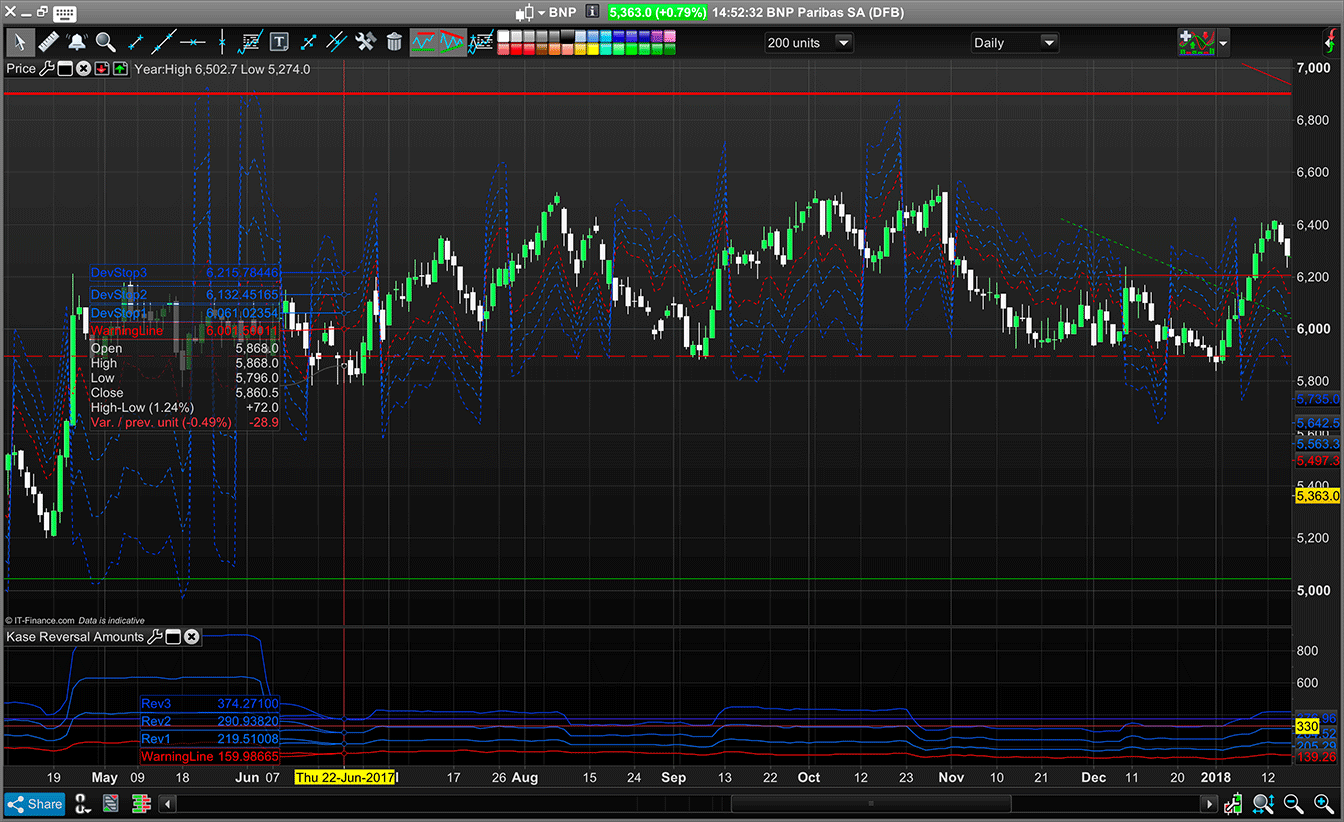Toggle the on-screen keyboard icon
The height and width of the screenshot is (822, 1344).
(x=64, y=13)
